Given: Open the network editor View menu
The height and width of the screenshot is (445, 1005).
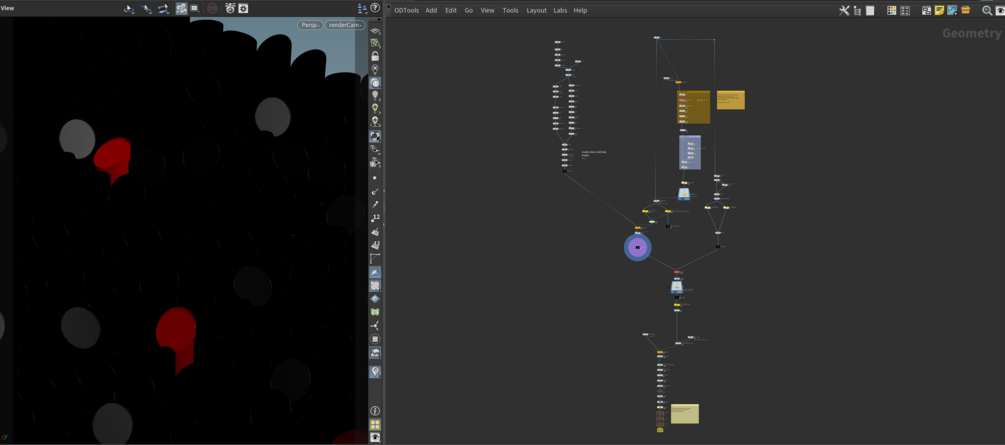Looking at the screenshot, I should click(488, 10).
